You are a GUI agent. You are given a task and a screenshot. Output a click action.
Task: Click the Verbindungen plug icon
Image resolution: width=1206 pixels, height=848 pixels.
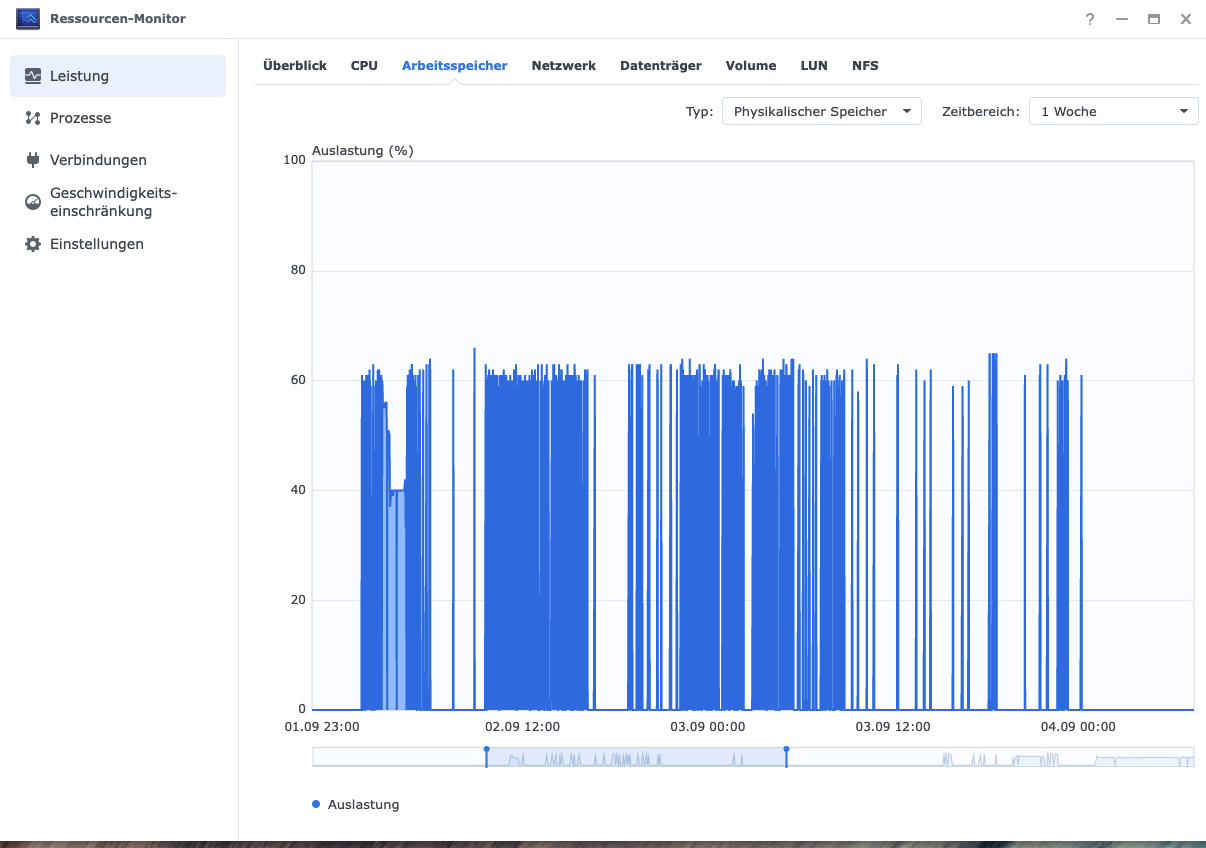tap(33, 160)
